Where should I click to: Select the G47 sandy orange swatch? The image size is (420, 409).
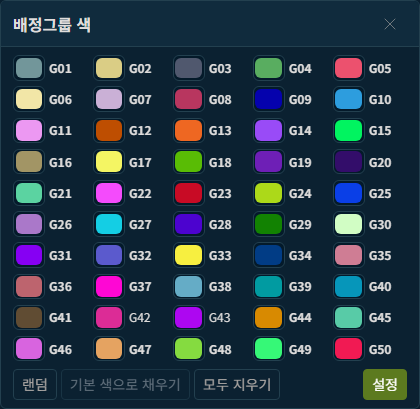(x=109, y=349)
